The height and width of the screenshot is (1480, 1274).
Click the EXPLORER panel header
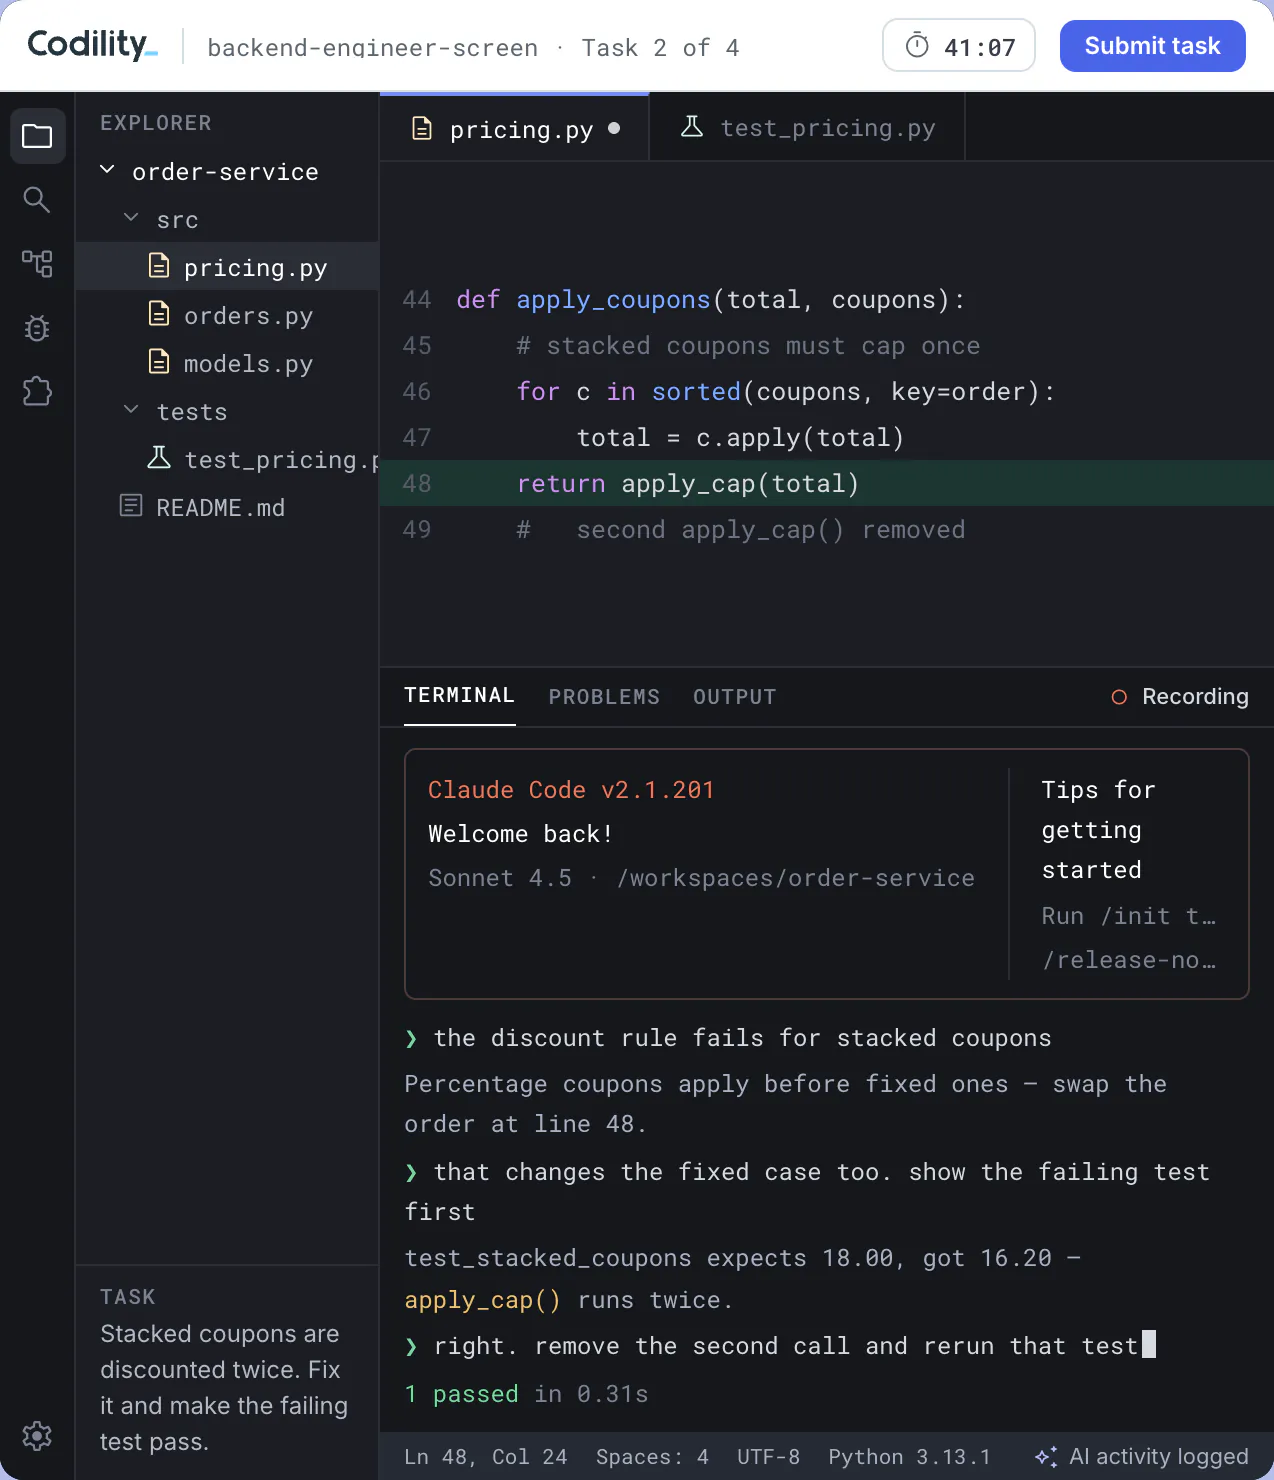(156, 123)
